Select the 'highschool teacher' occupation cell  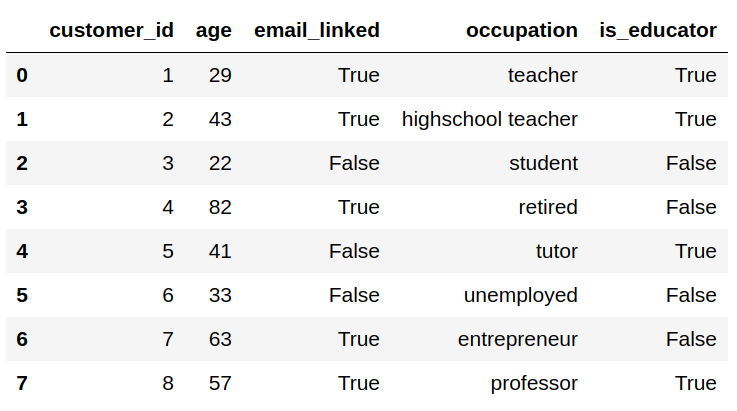pos(489,119)
